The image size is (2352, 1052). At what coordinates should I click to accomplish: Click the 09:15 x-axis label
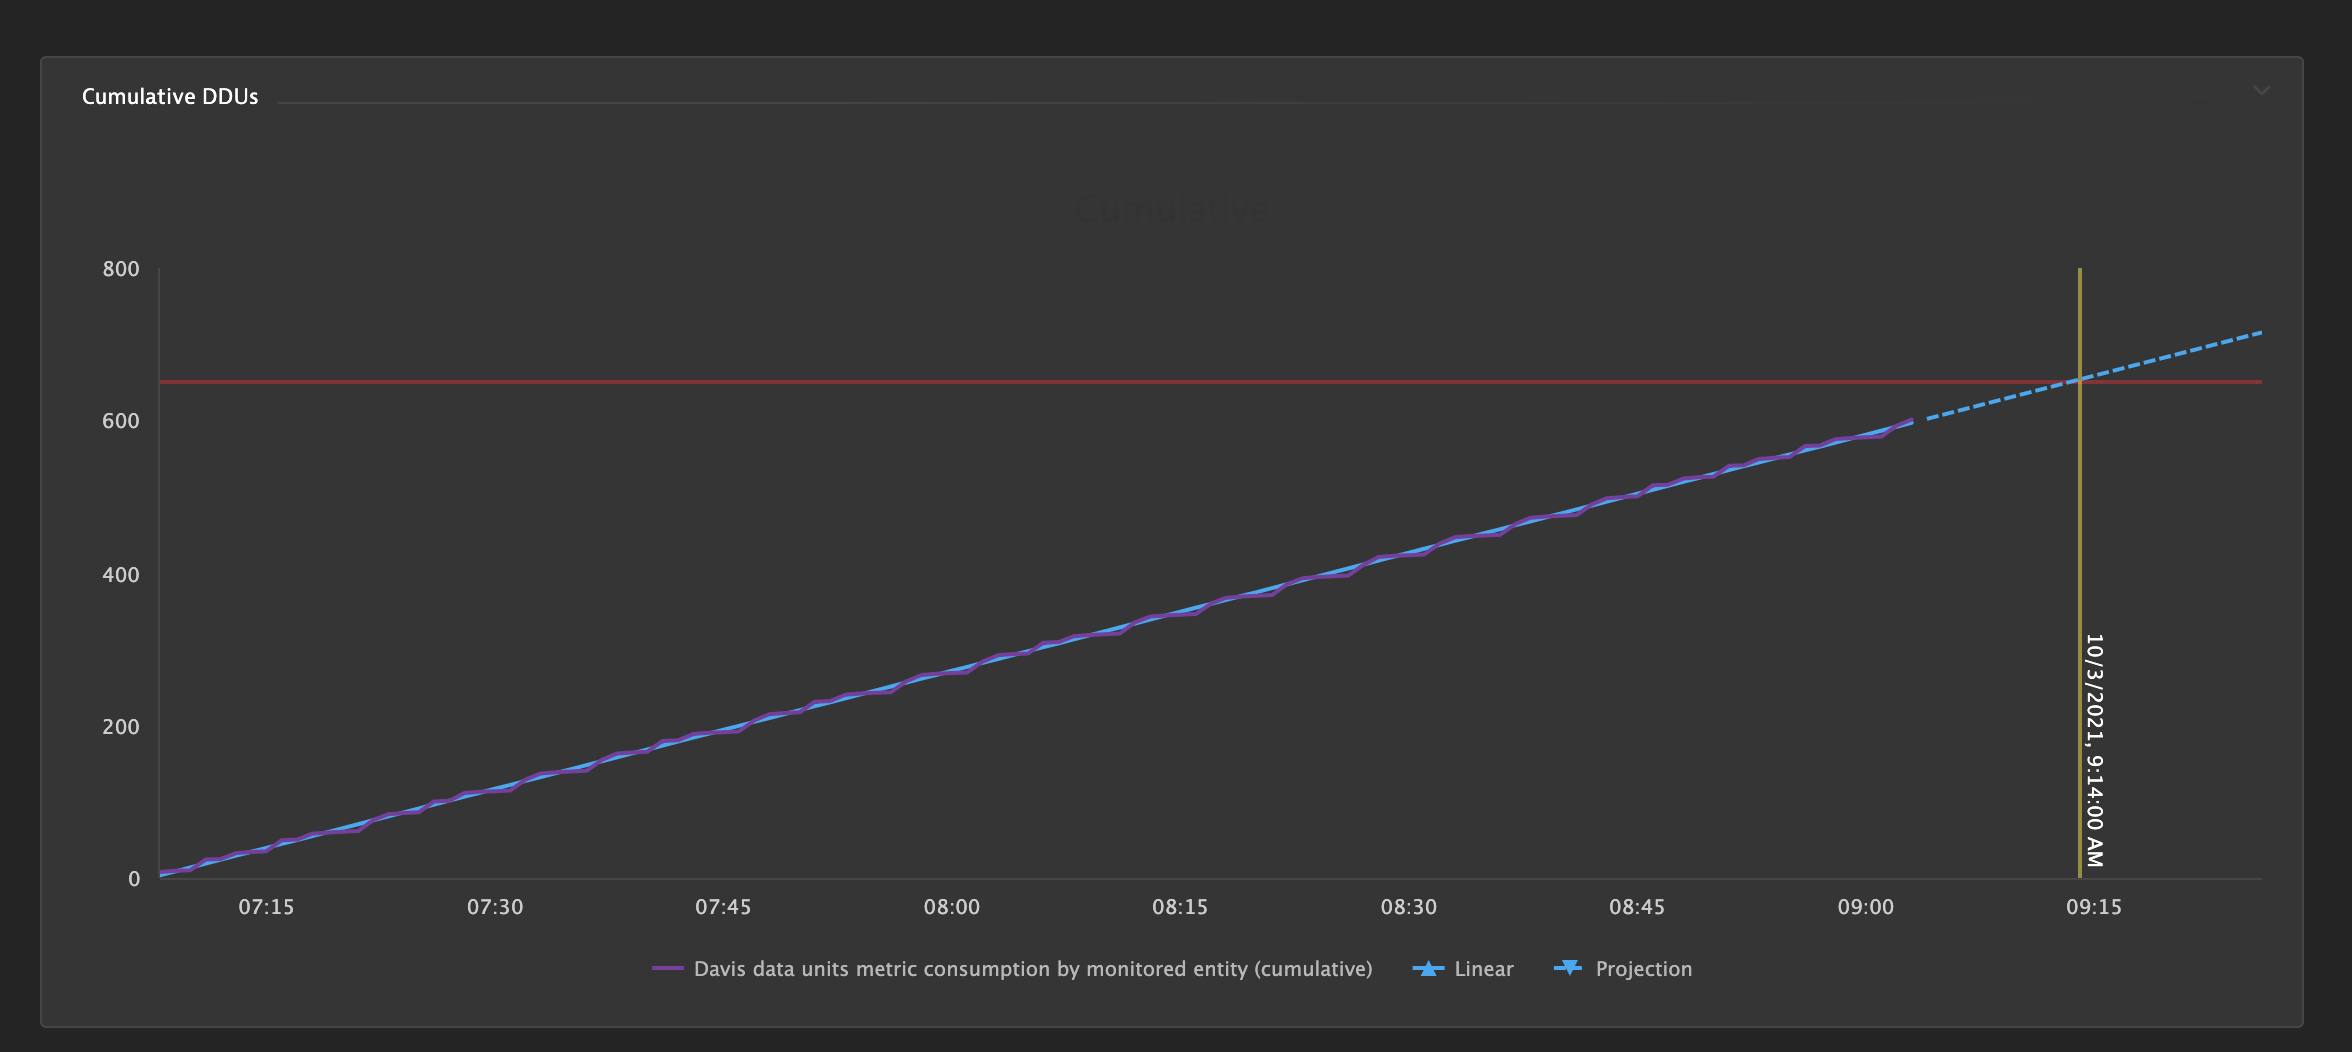[2094, 907]
